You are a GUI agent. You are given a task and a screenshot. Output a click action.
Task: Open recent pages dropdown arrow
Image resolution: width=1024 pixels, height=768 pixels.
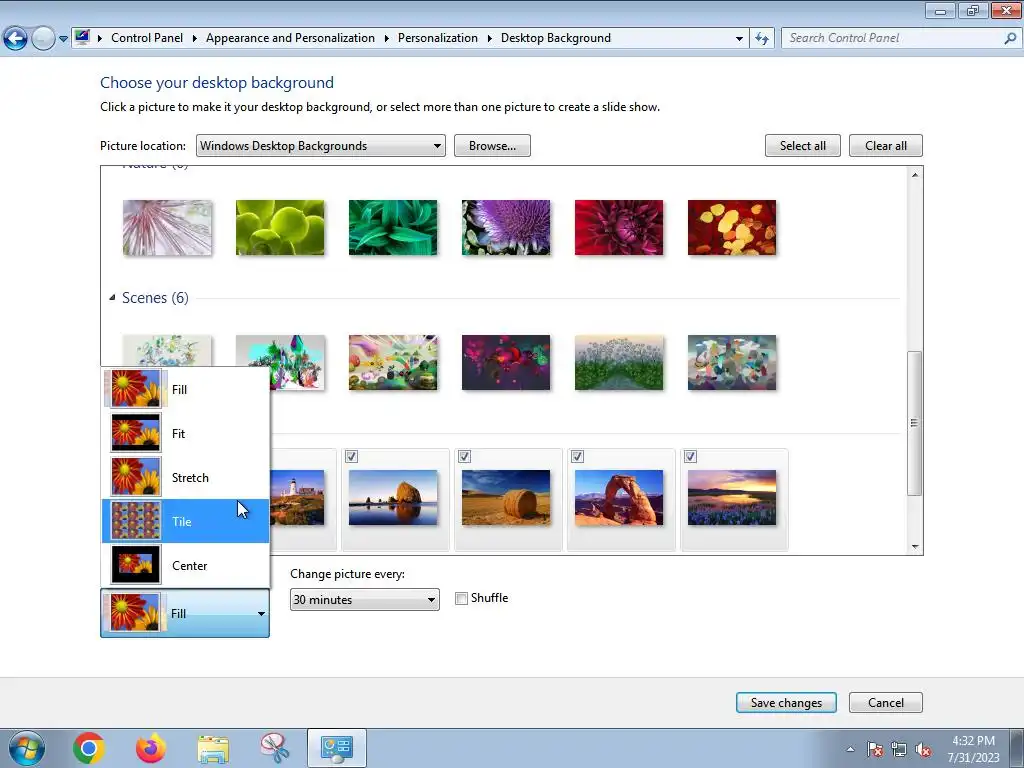(x=63, y=39)
